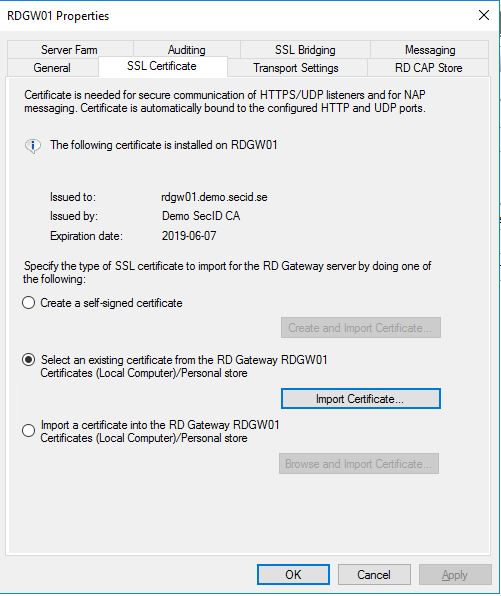The height and width of the screenshot is (596, 501).
Task: Go to the Messaging tab
Action: [x=430, y=50]
